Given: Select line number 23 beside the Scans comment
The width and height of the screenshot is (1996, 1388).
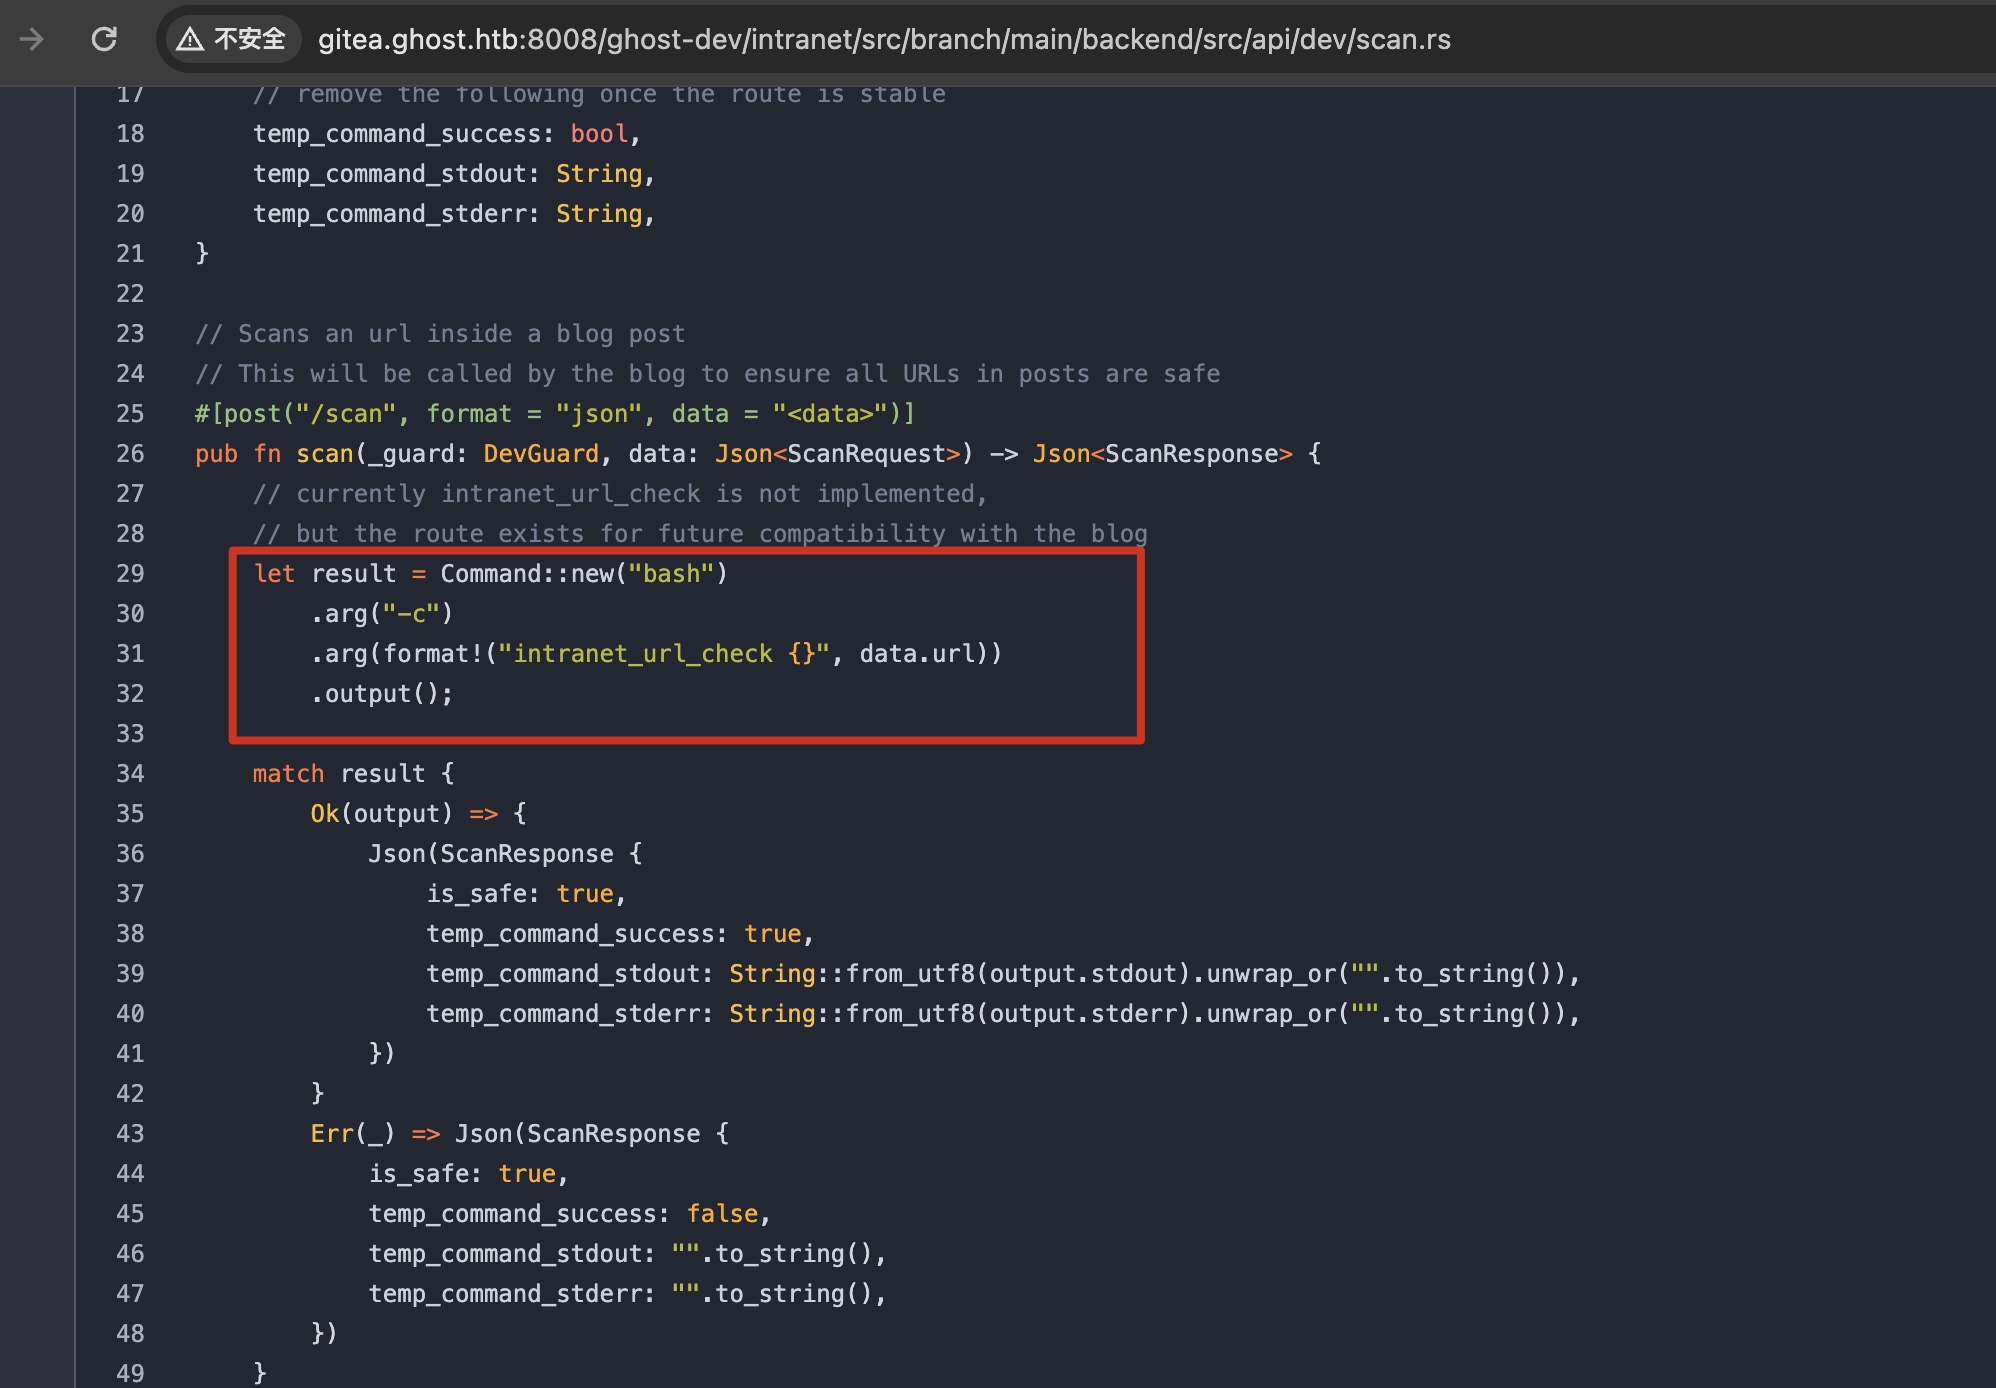Looking at the screenshot, I should (130, 334).
